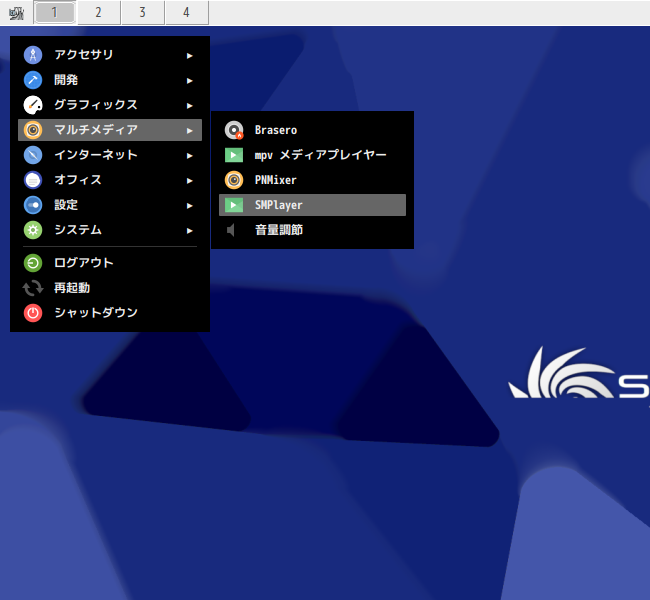Viewport: 650px width, 600px height.
Task: Select the マルチメディア menu category
Action: [x=110, y=130]
